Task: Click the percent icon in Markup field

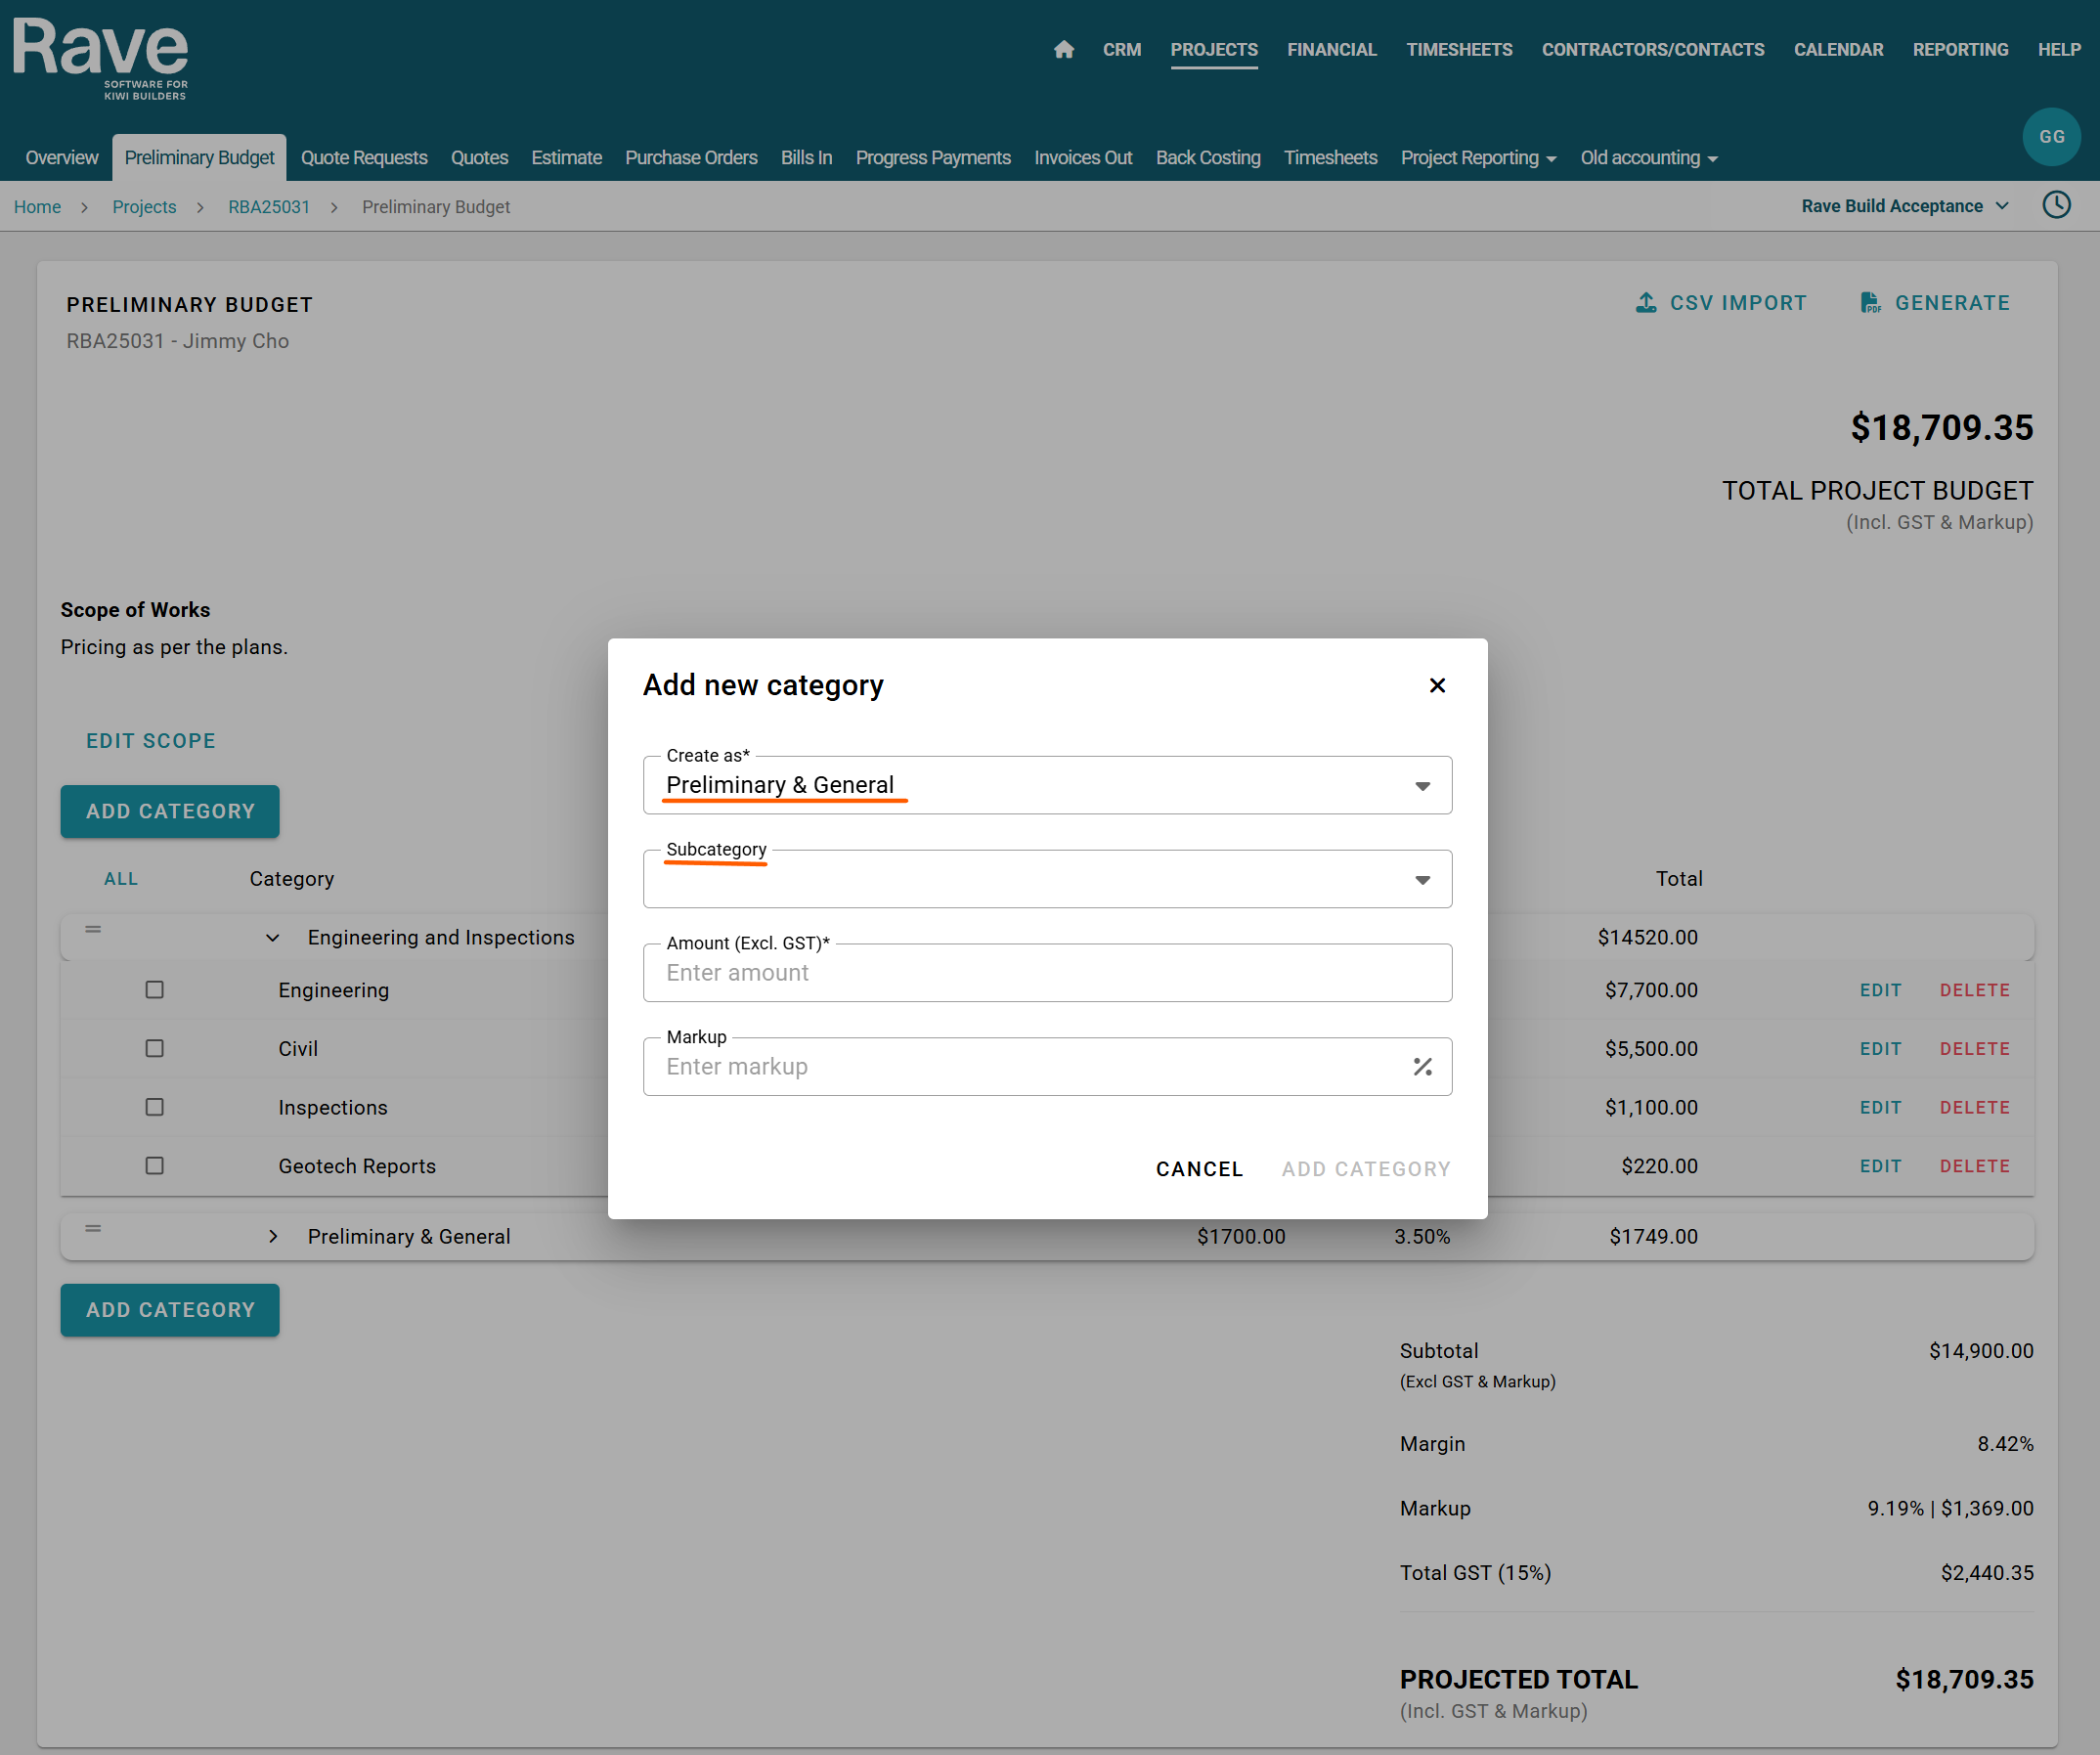Action: click(1422, 1067)
